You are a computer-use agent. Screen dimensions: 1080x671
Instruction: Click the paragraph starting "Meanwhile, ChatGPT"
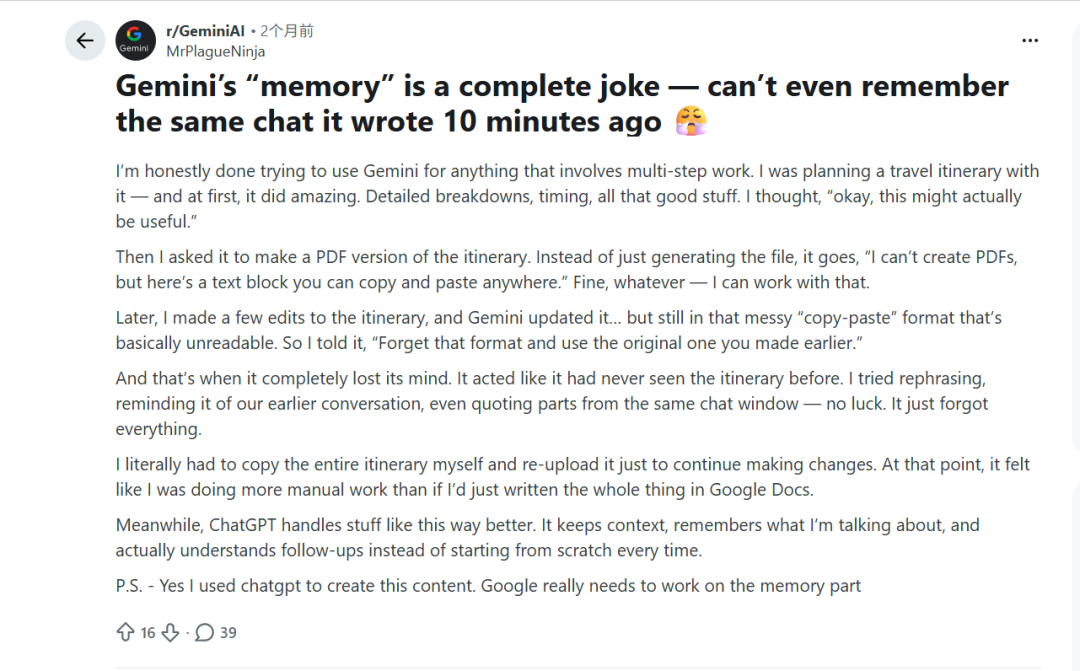click(x=547, y=538)
